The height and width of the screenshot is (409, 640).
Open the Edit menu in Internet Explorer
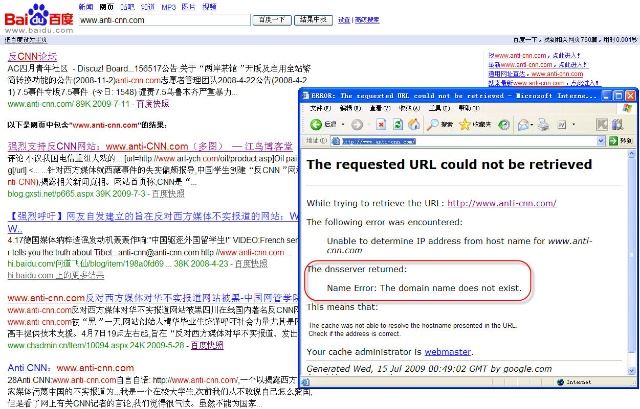pyautogui.click(x=351, y=108)
